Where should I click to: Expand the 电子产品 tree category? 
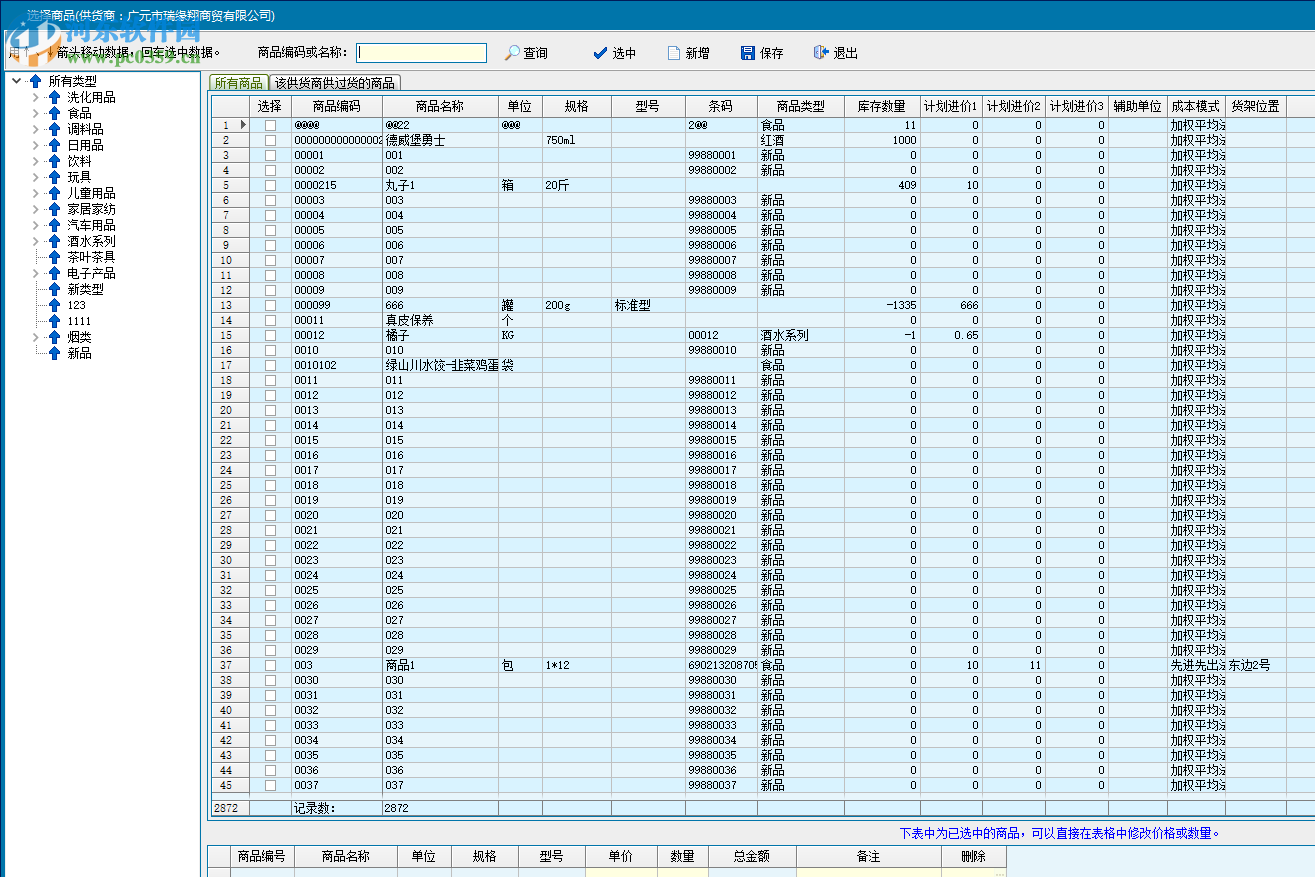(35, 273)
